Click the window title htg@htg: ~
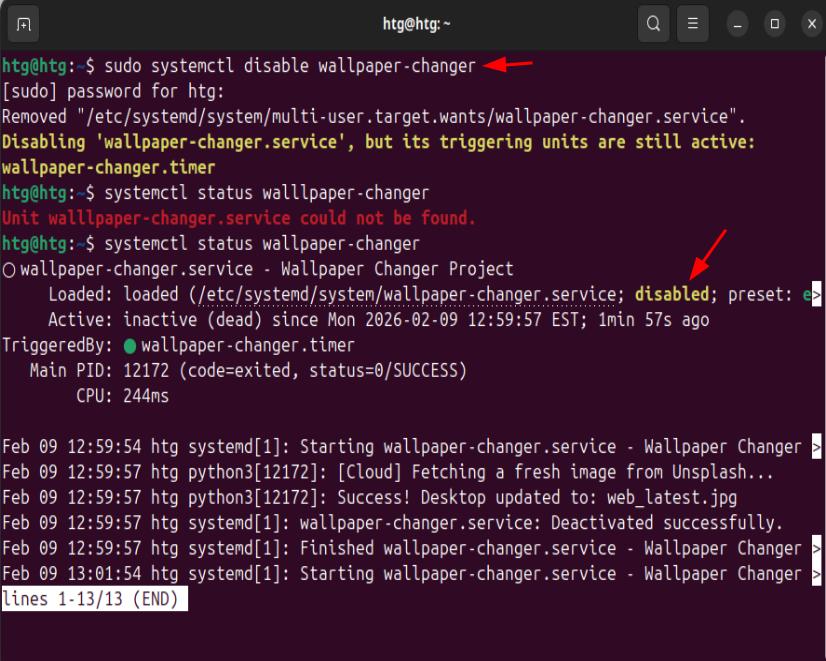The height and width of the screenshot is (661, 826). [416, 24]
